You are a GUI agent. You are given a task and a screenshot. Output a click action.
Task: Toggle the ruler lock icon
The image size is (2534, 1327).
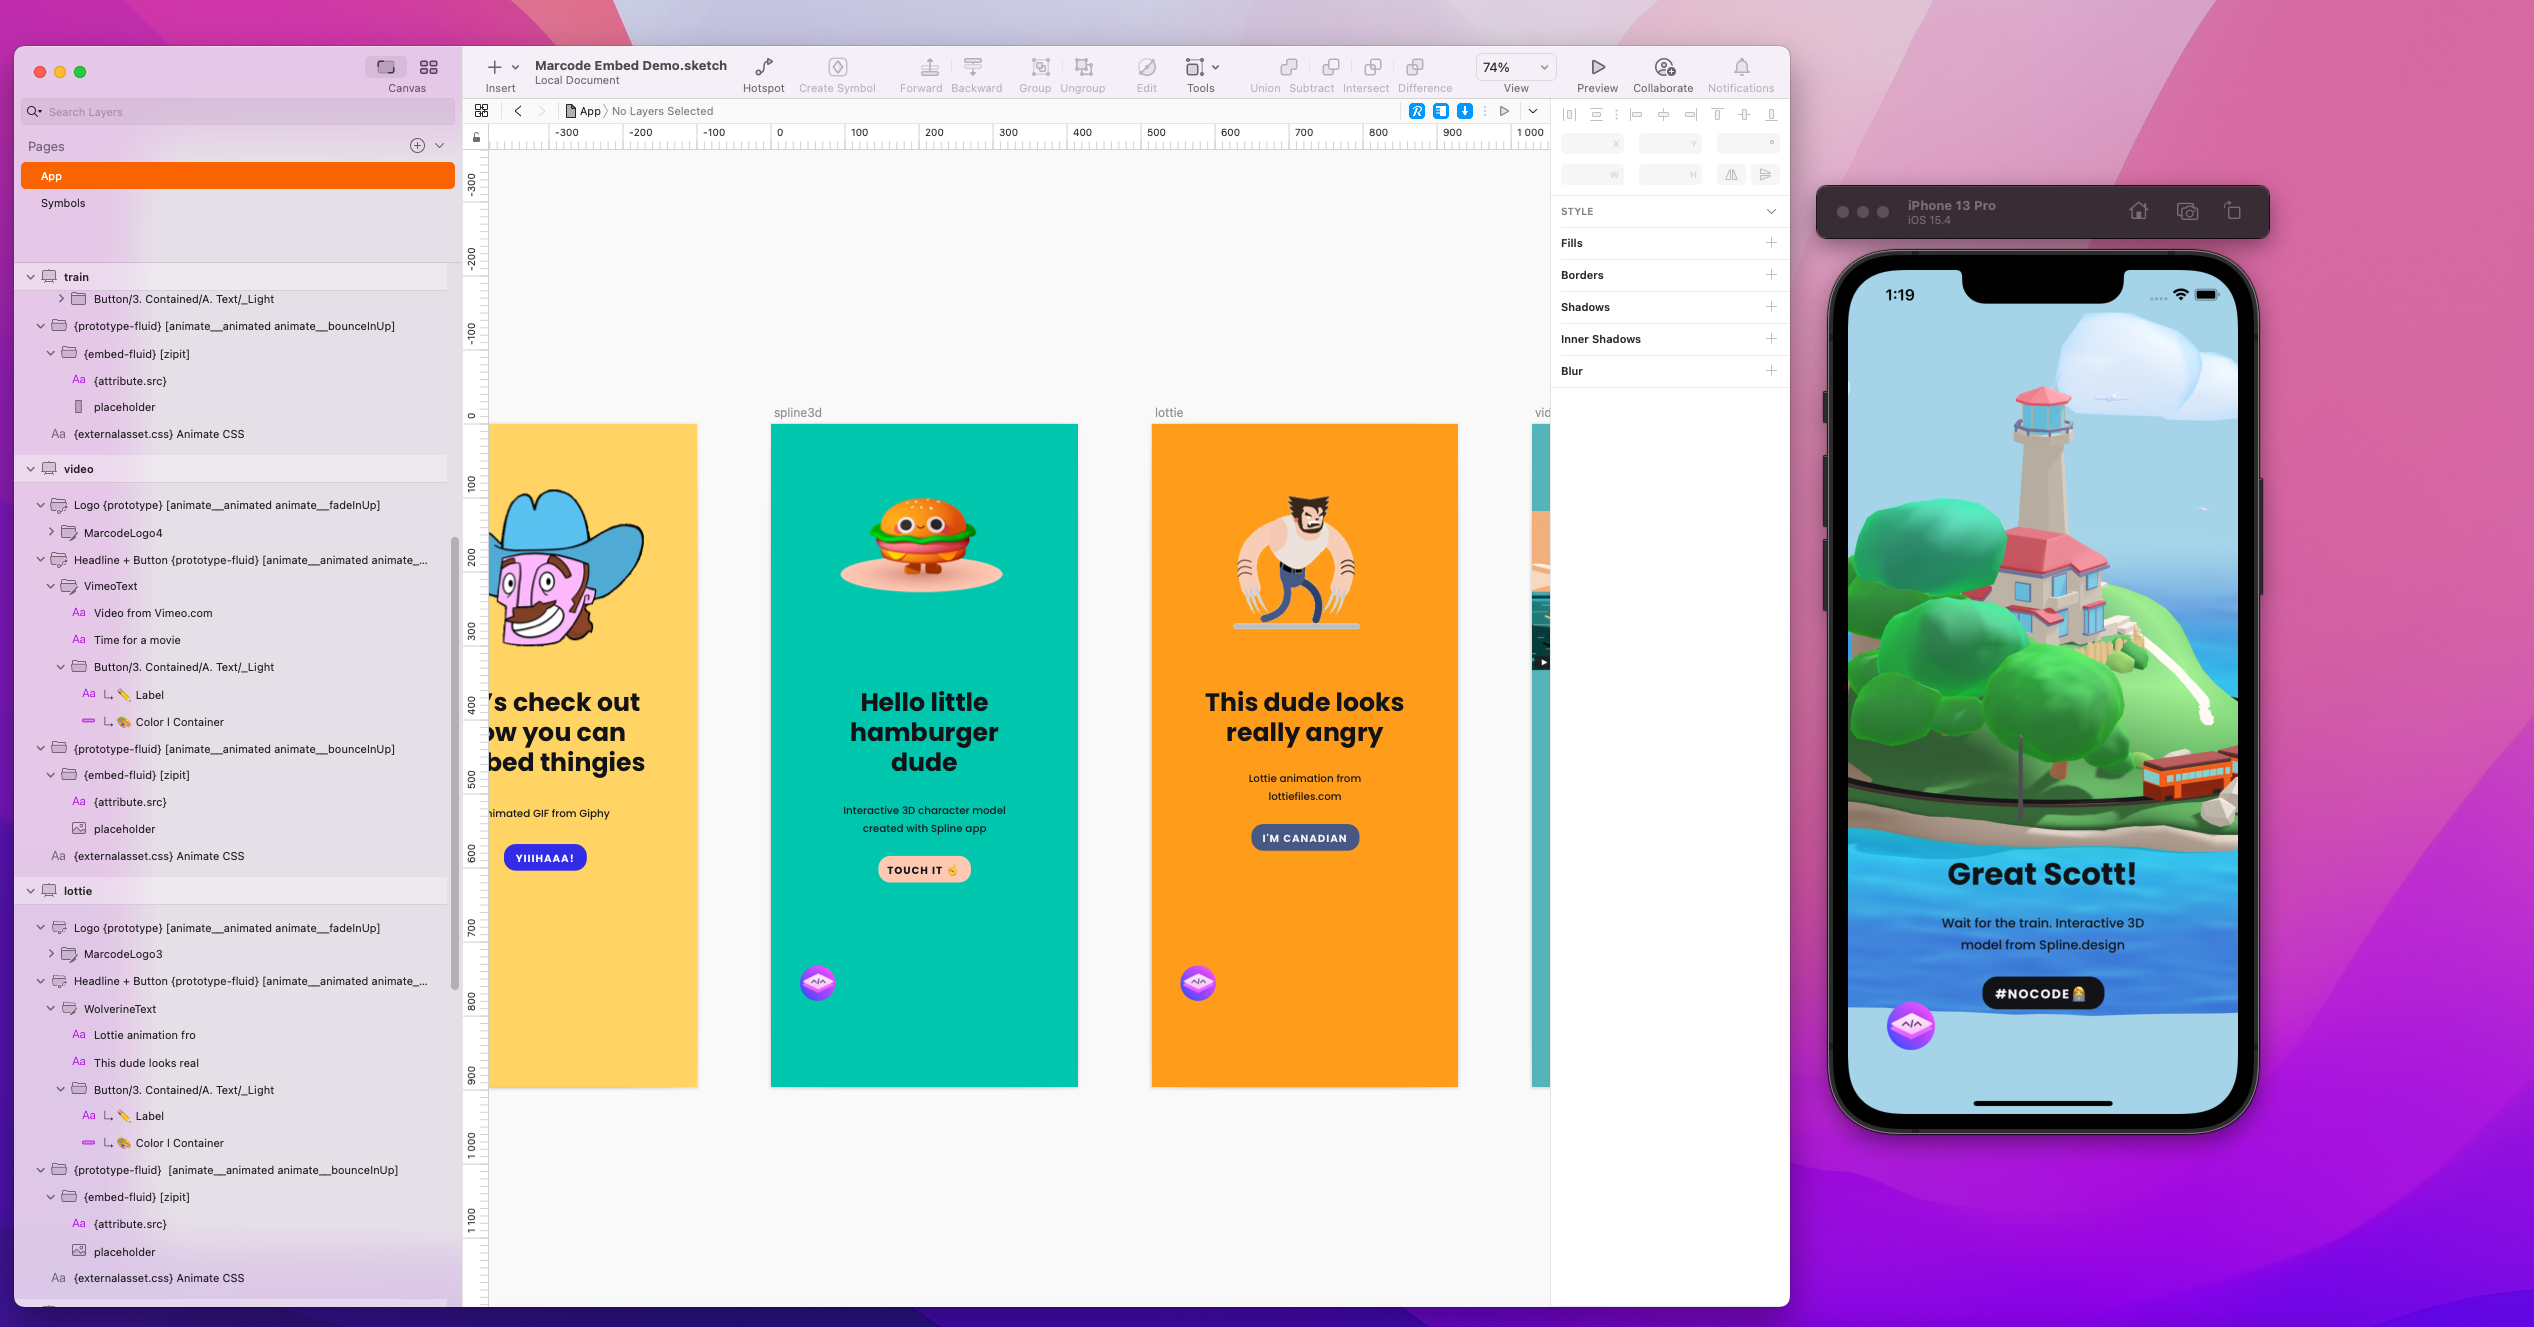[x=476, y=137]
